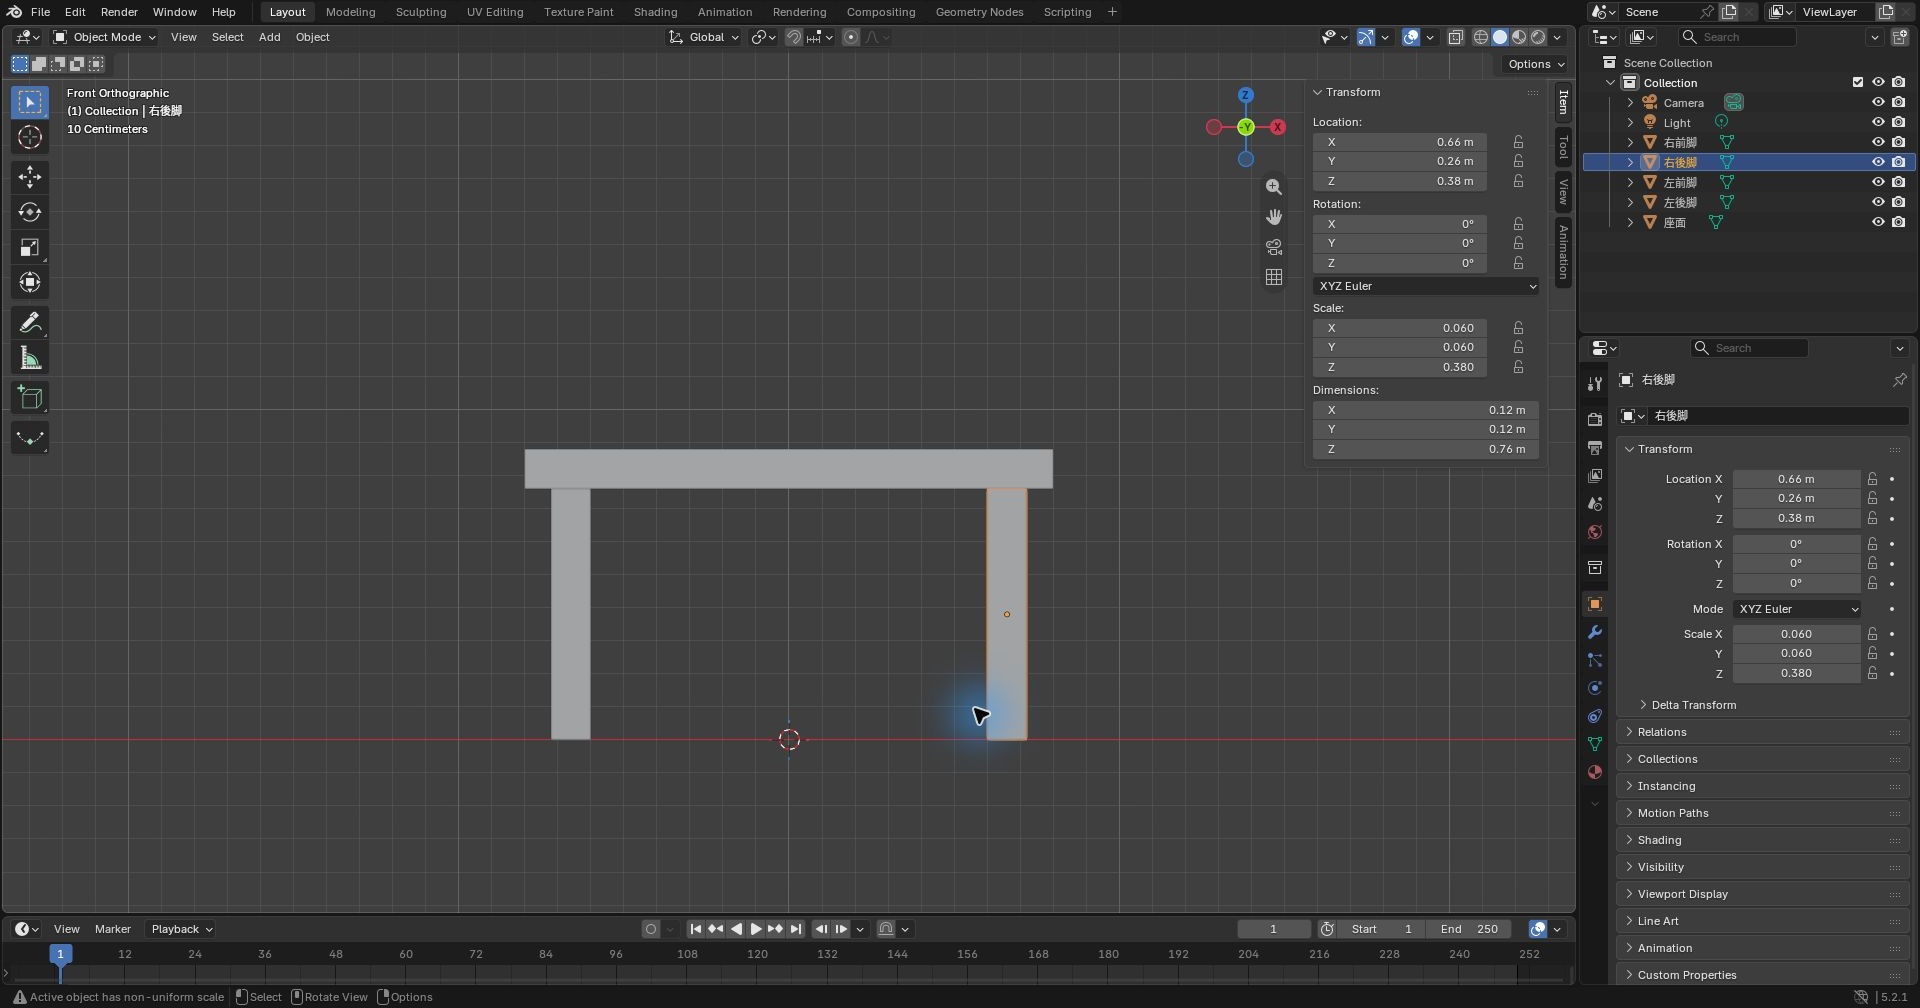Expand the 右前脚 outliner item

tap(1630, 142)
